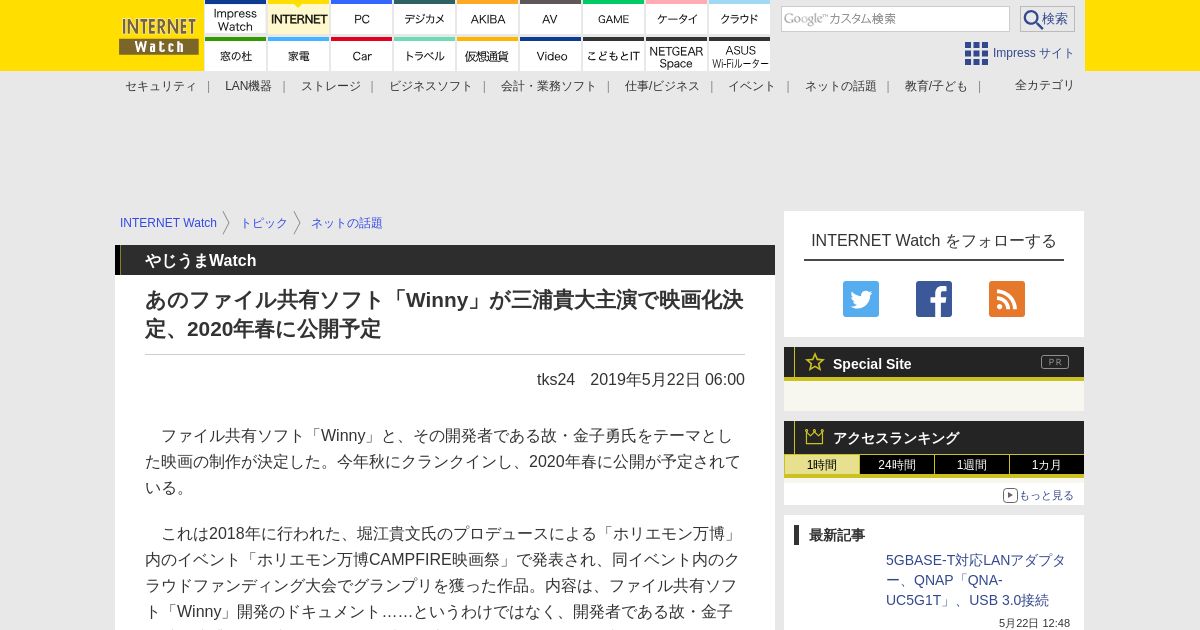This screenshot has height=630, width=1200.
Task: Go to the ケータイ Watch tab
Action: coord(676,18)
